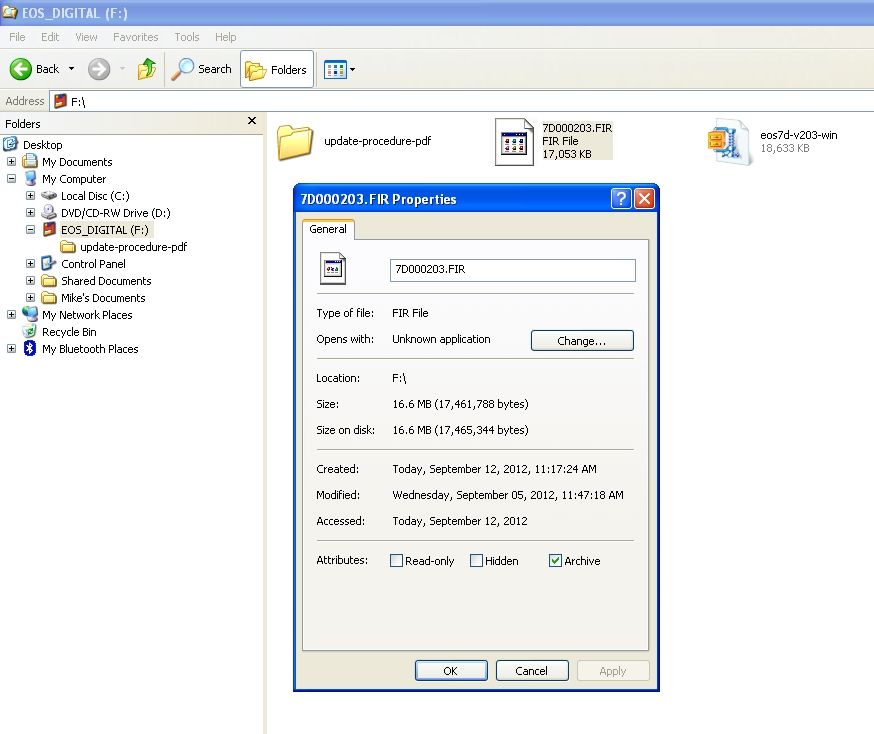Click the Up folder icon in toolbar
The image size is (874, 734).
pyautogui.click(x=147, y=69)
